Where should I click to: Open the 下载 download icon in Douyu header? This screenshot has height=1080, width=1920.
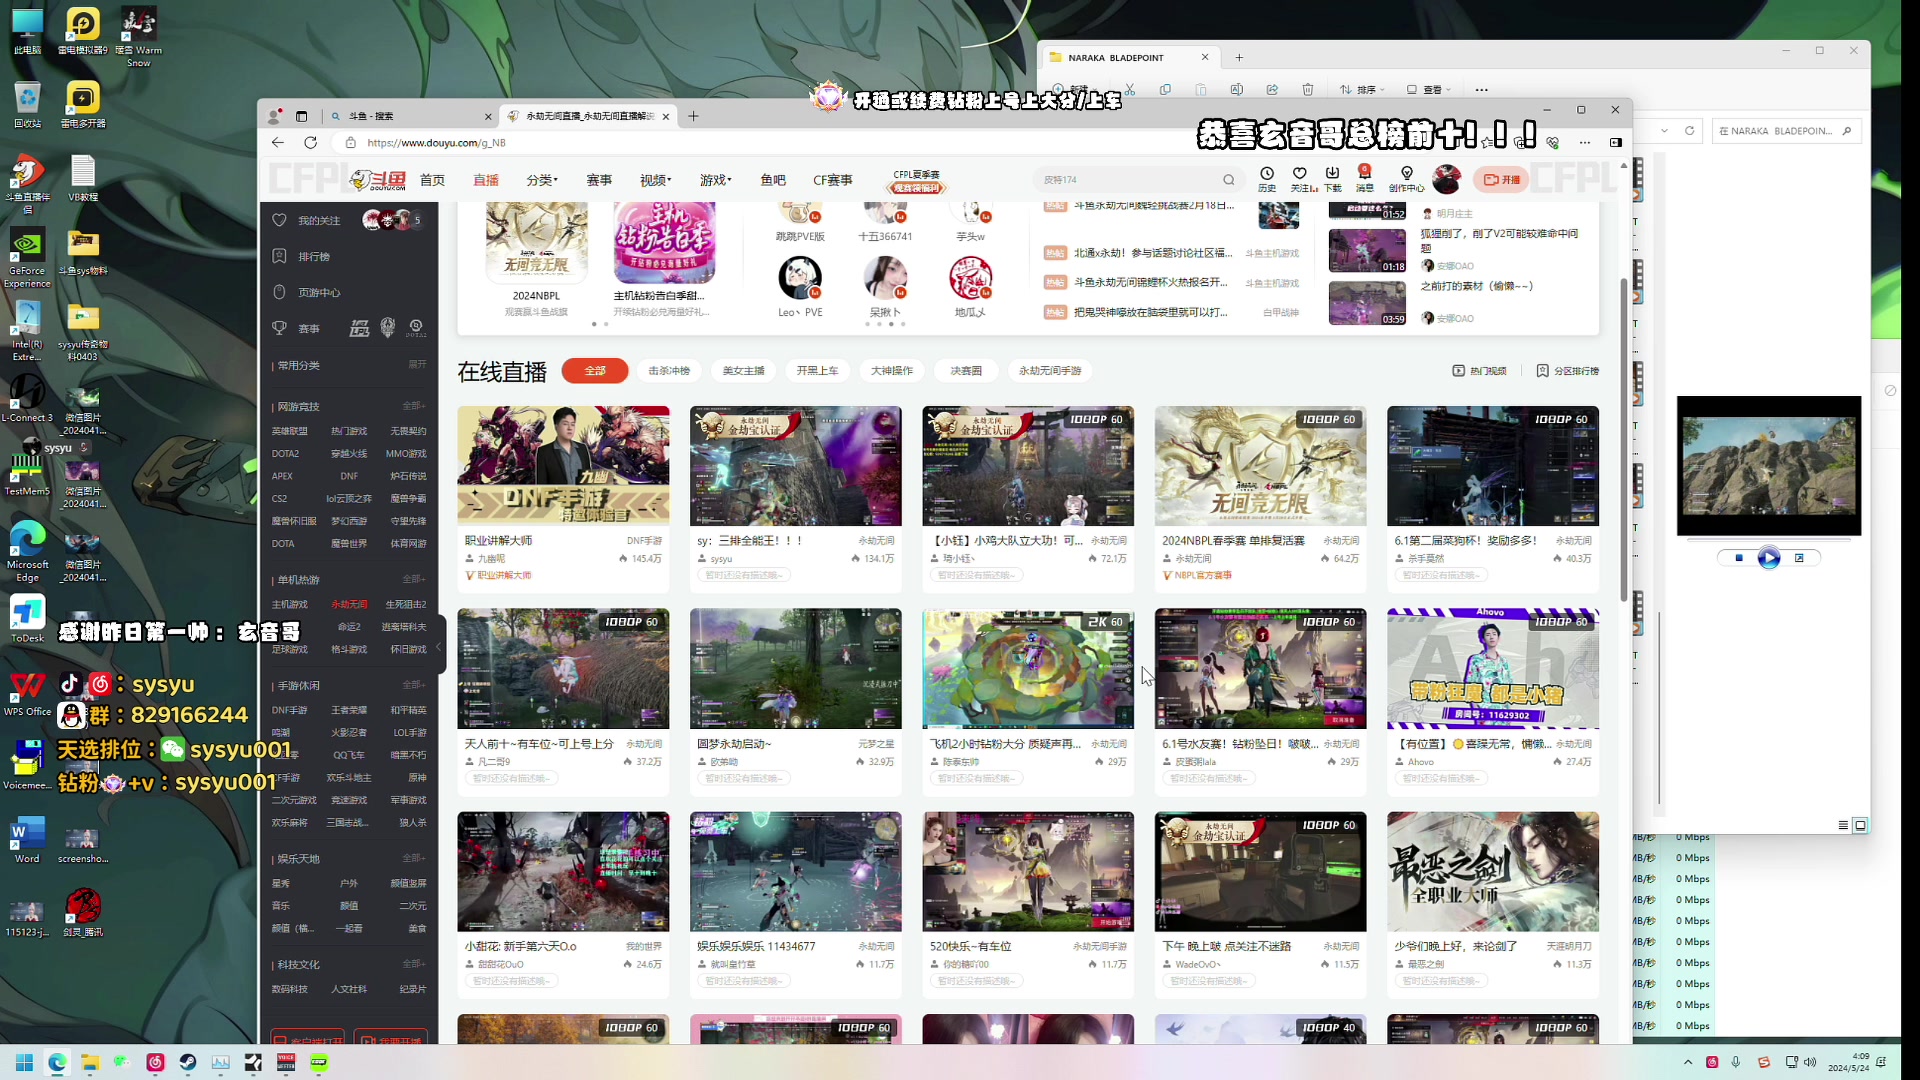pos(1332,178)
